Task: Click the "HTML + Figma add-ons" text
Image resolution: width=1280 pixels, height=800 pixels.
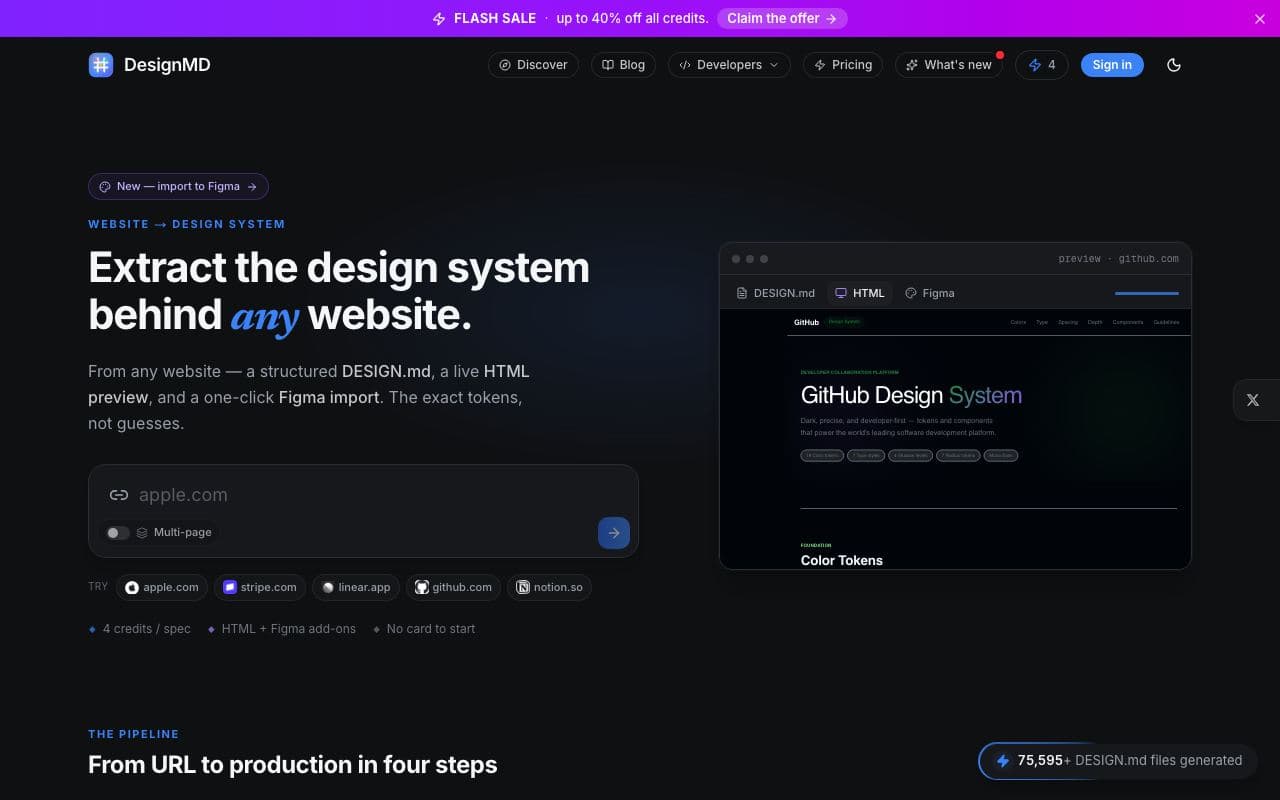Action: click(288, 629)
